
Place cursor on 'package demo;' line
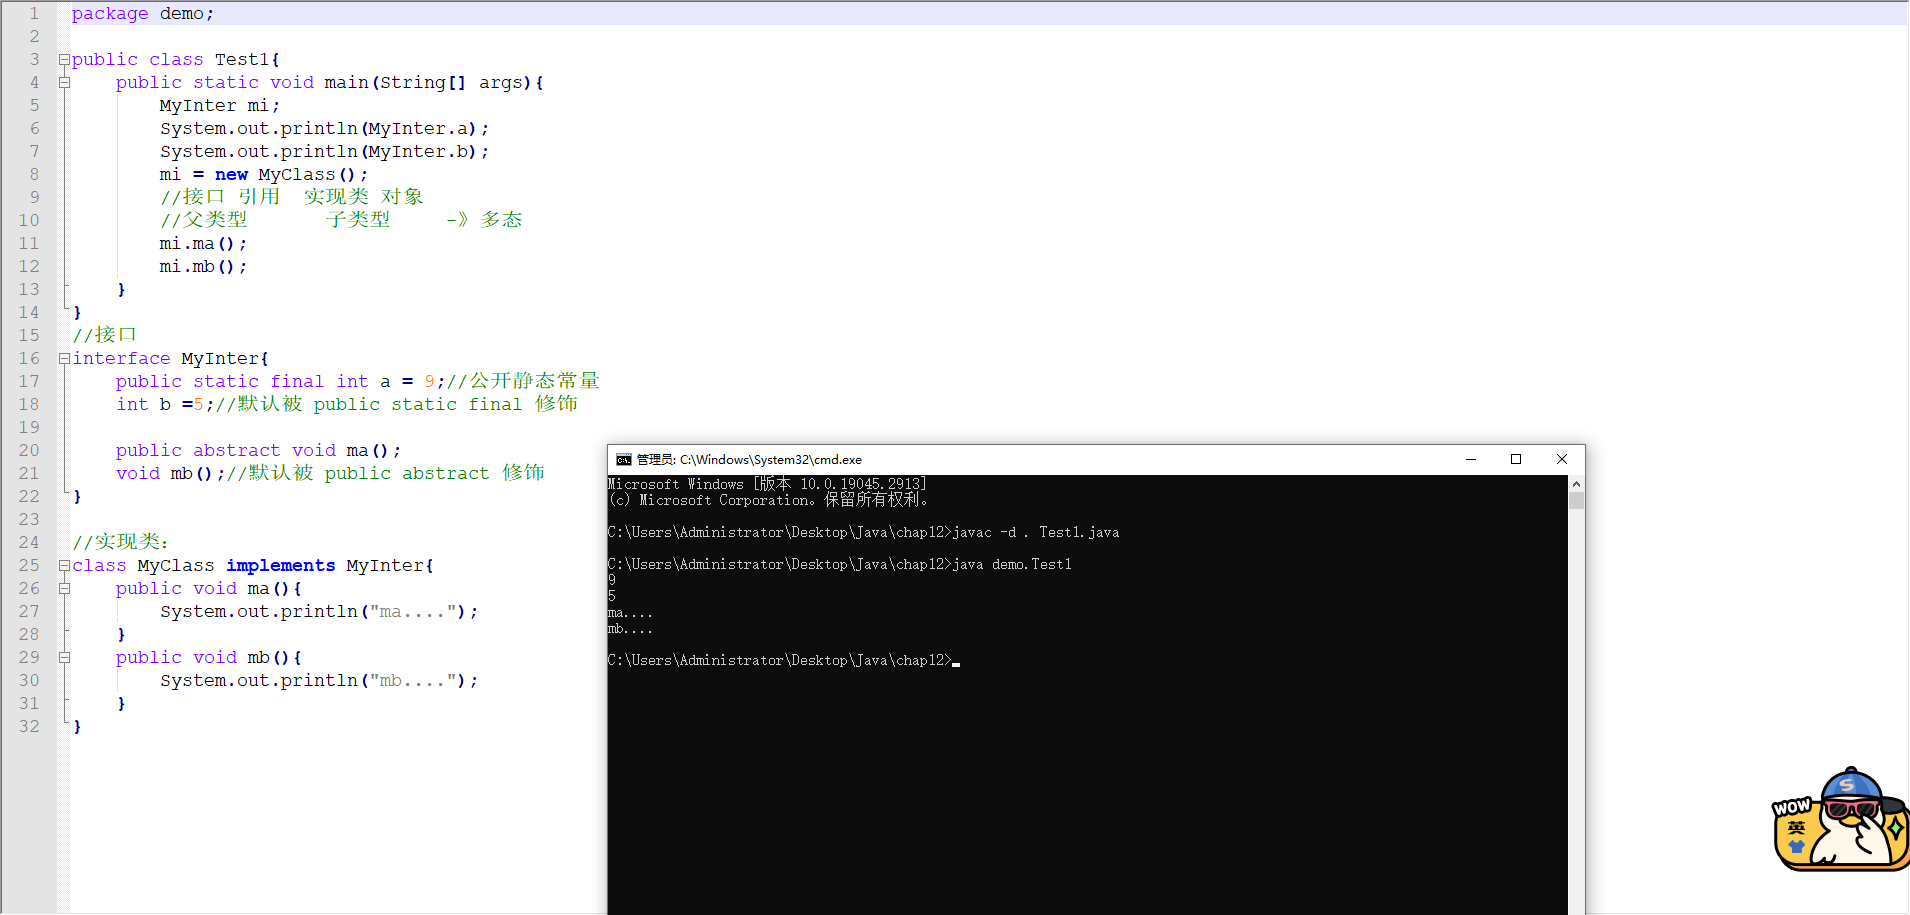click(143, 14)
